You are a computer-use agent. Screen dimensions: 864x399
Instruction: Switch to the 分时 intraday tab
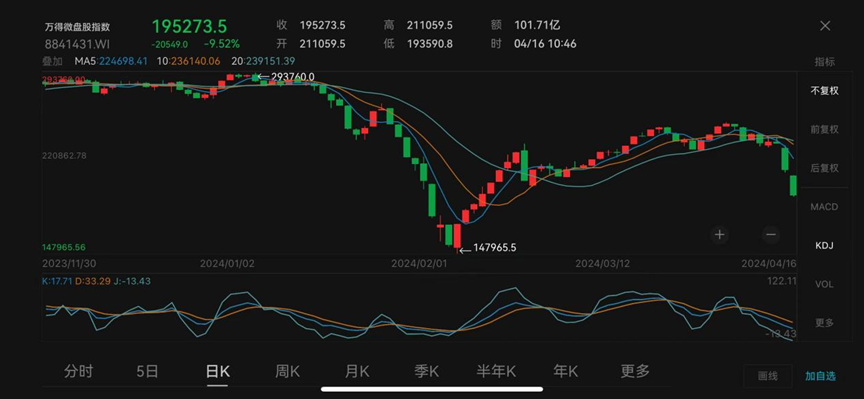(78, 371)
